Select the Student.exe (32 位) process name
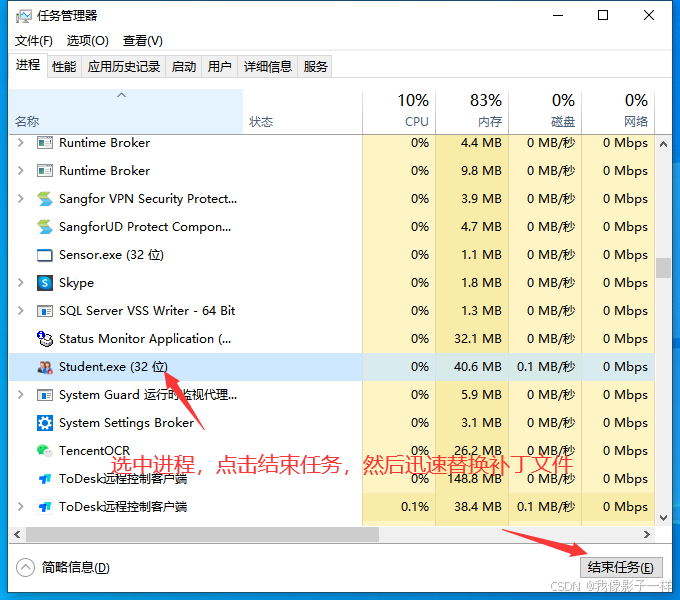The width and height of the screenshot is (680, 600). 113,367
